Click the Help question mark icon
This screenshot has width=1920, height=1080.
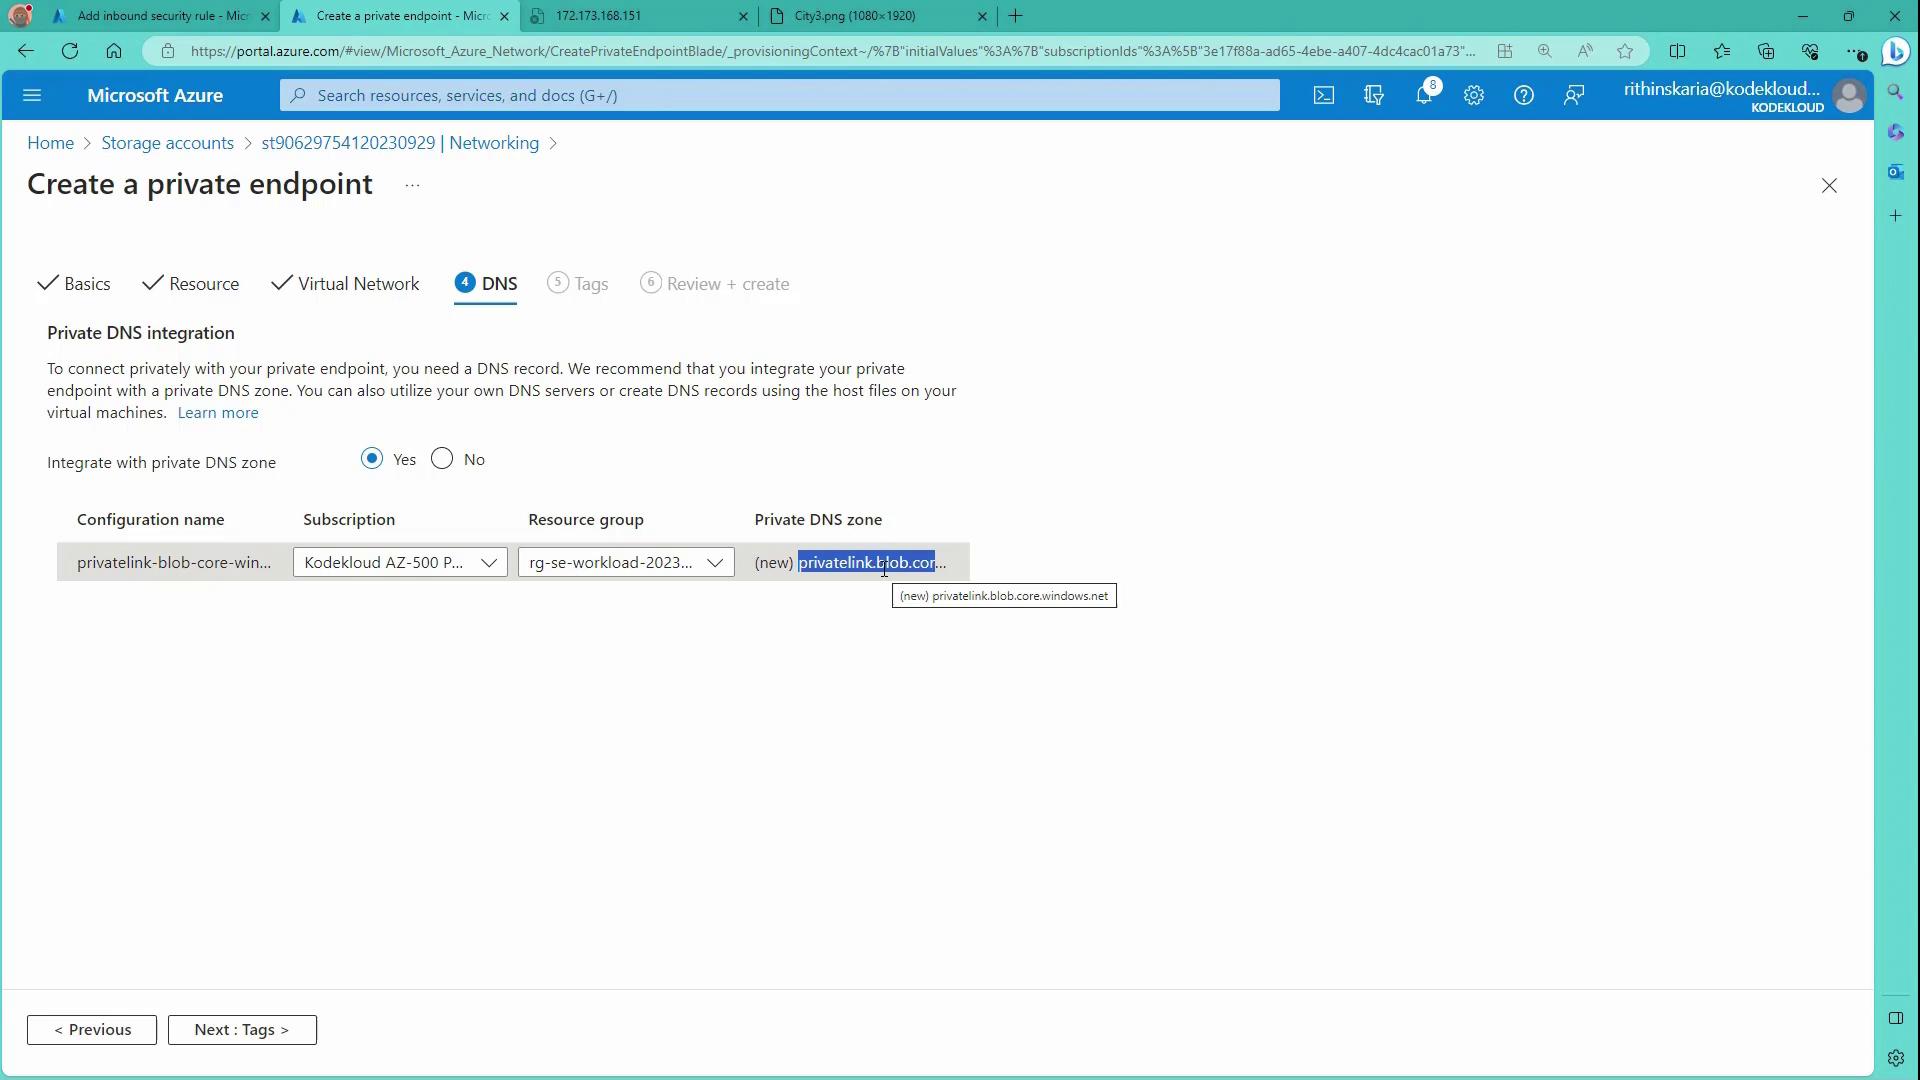pos(1523,95)
